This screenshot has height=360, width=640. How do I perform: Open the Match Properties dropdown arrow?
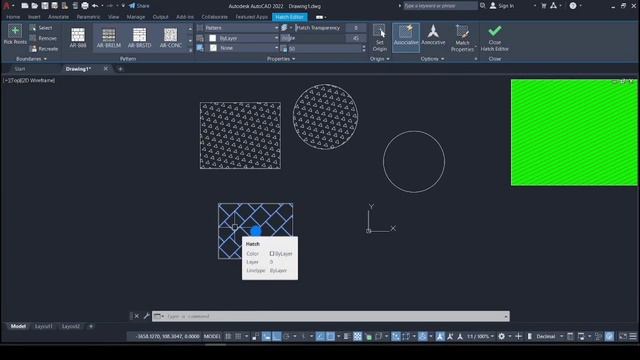pyautogui.click(x=476, y=46)
